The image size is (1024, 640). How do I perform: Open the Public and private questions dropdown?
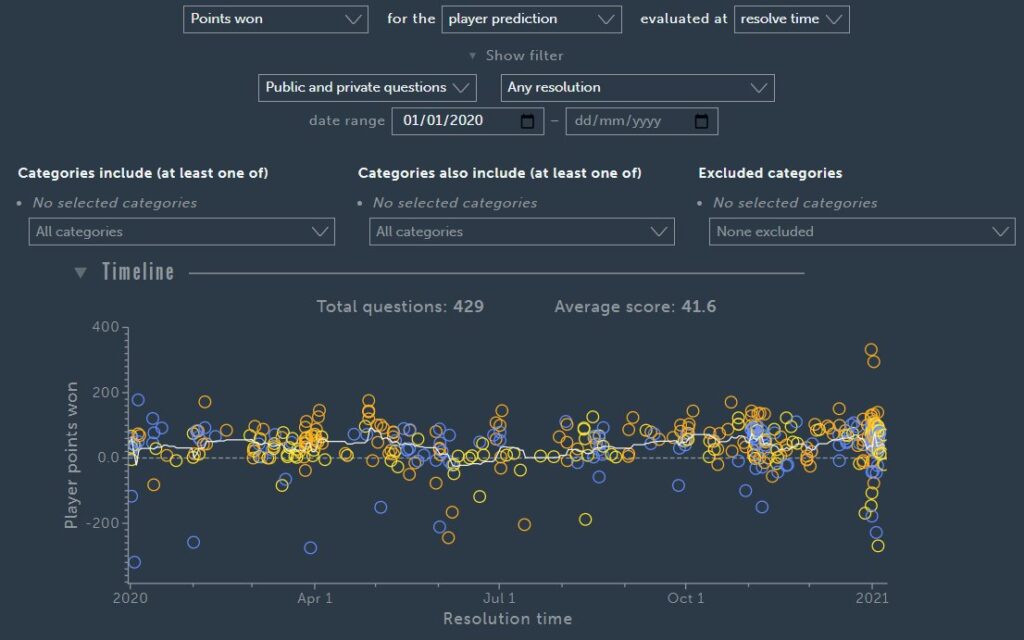[x=367, y=88]
